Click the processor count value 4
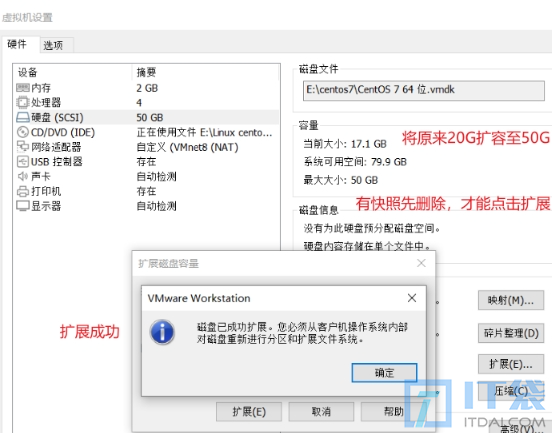 (x=139, y=103)
